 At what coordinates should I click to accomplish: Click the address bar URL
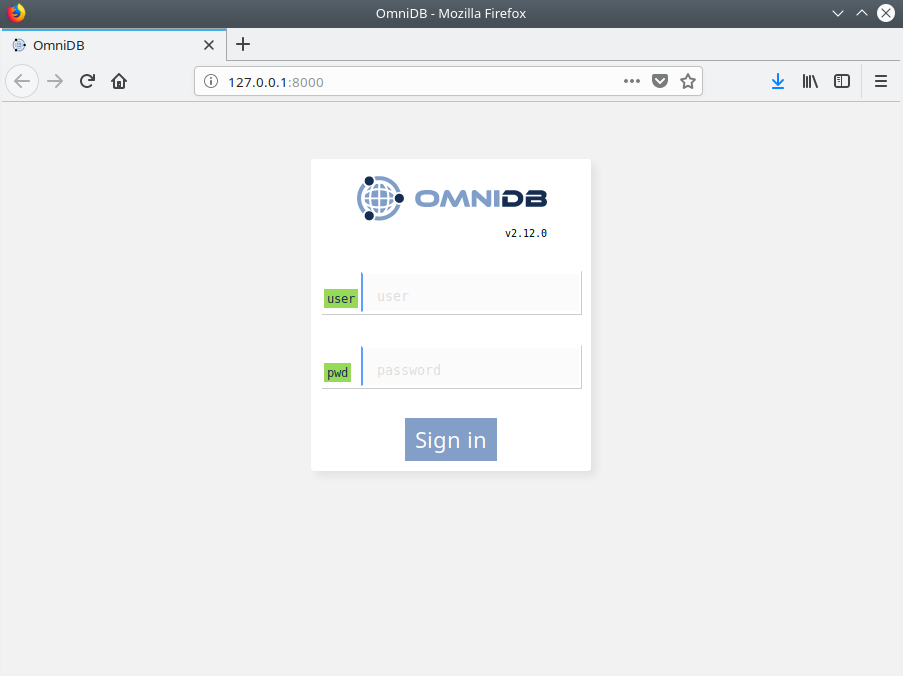[x=400, y=82]
